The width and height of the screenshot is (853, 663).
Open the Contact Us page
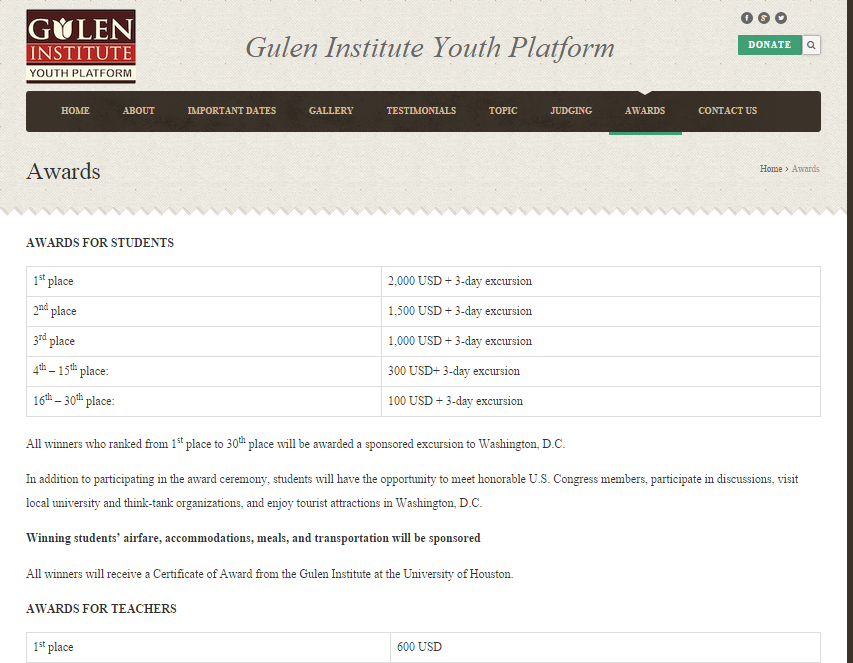click(x=727, y=111)
